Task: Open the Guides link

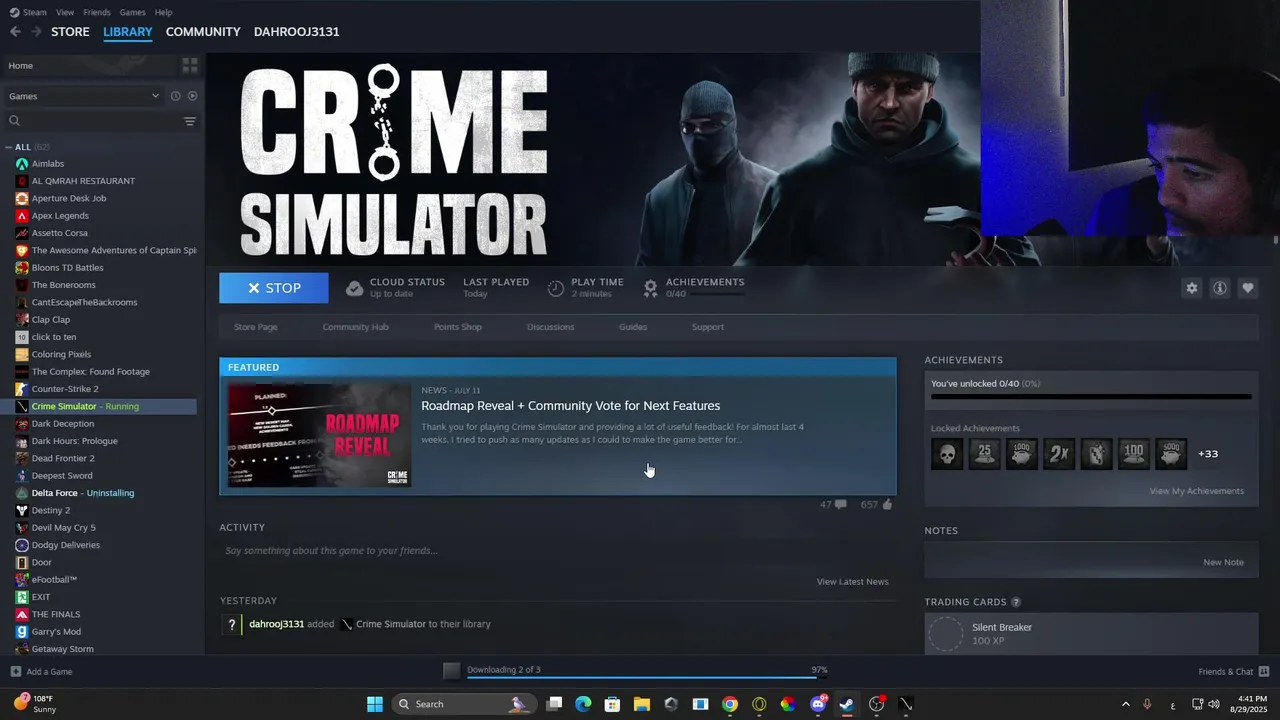Action: click(x=633, y=327)
